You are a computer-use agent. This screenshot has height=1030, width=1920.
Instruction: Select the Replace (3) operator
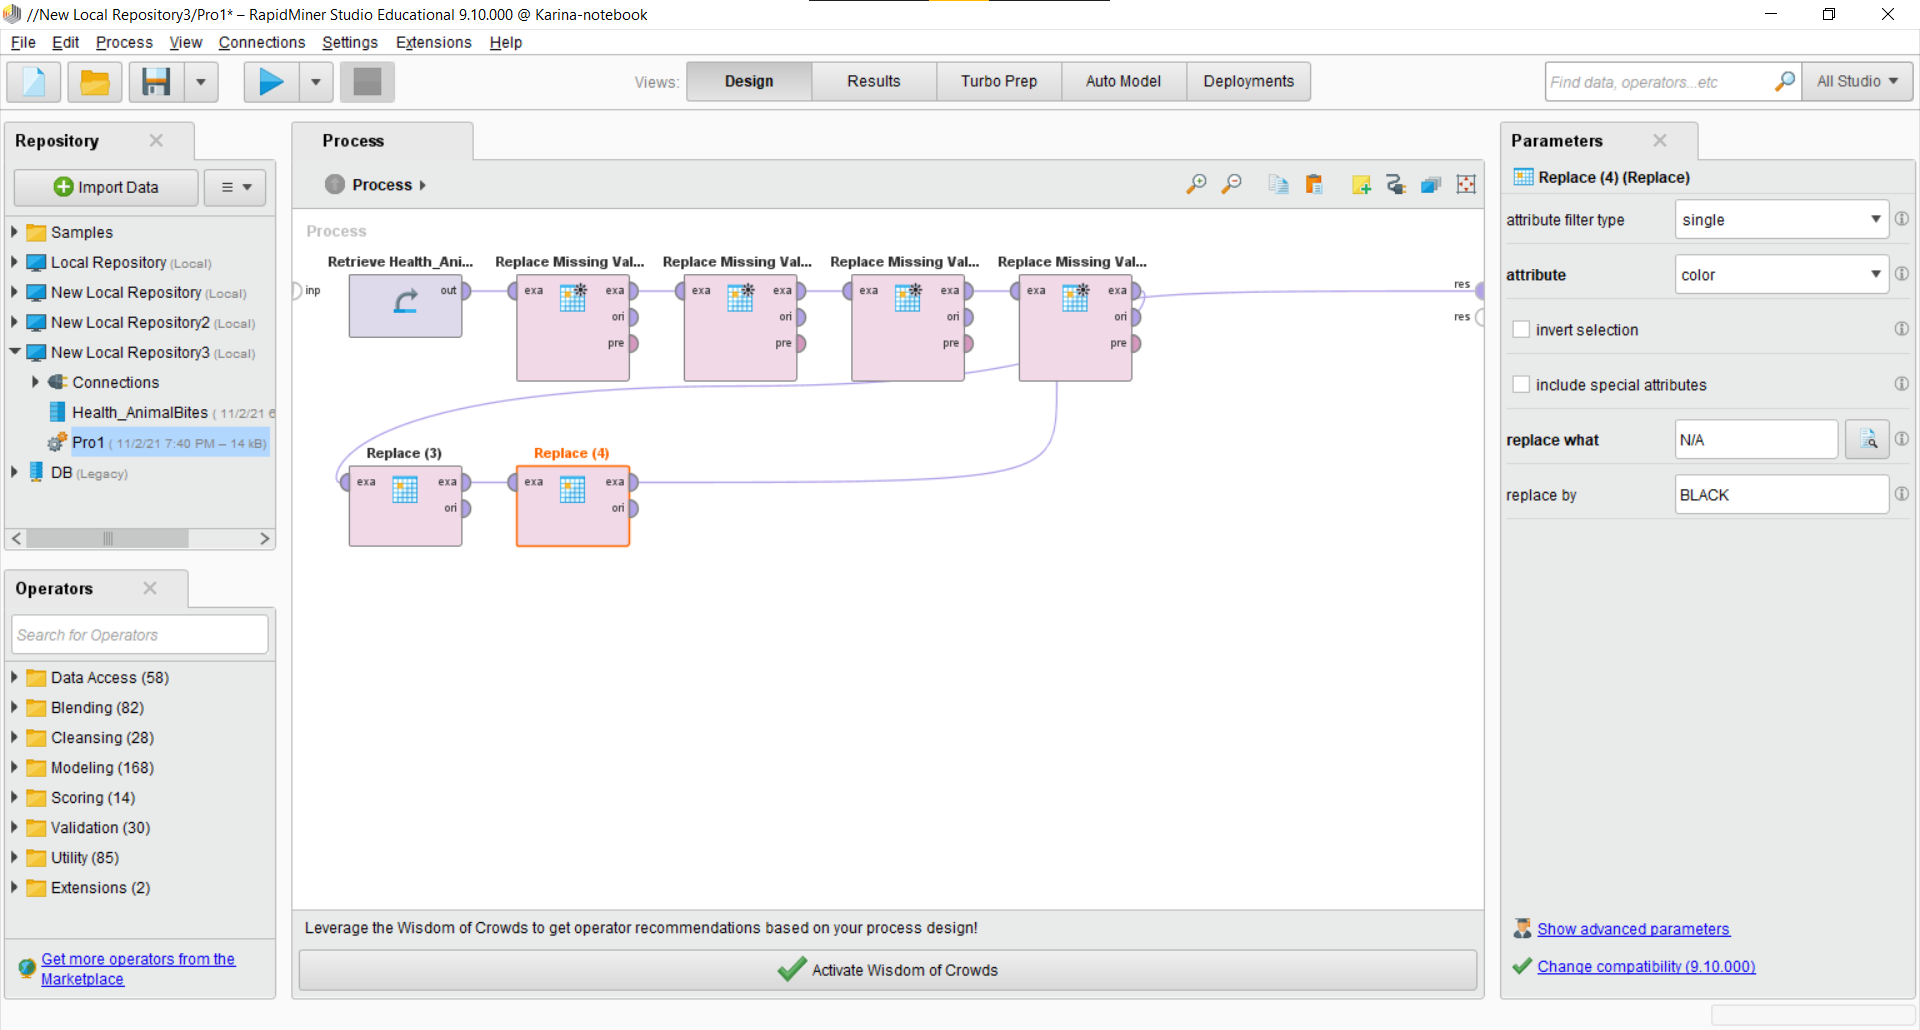405,506
